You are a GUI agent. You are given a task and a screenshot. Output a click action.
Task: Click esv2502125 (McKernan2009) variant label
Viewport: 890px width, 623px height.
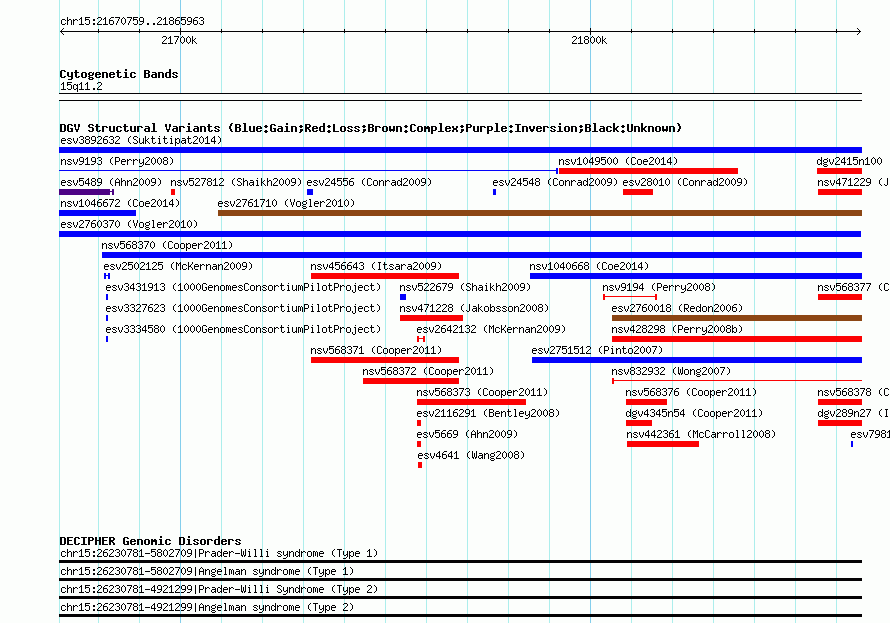[x=178, y=266]
